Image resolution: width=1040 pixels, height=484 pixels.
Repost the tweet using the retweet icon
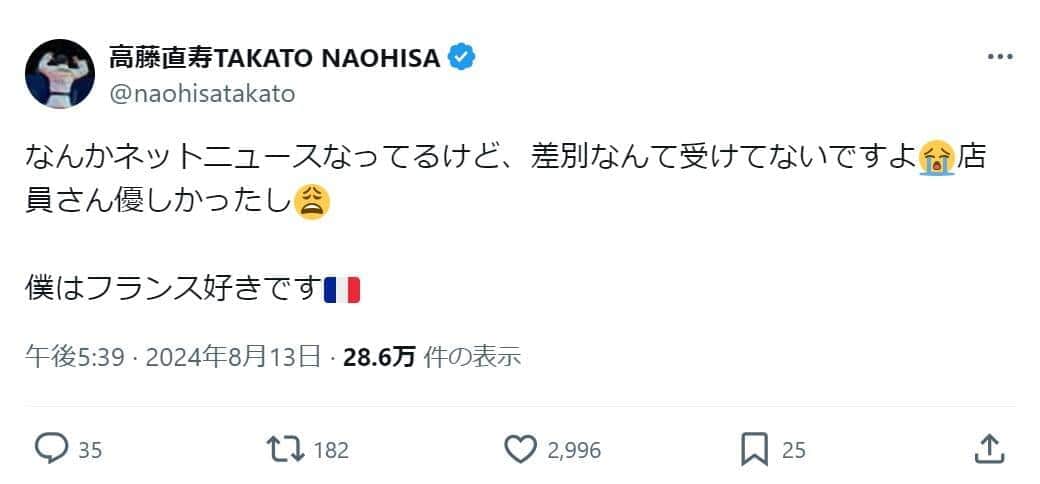pos(287,449)
